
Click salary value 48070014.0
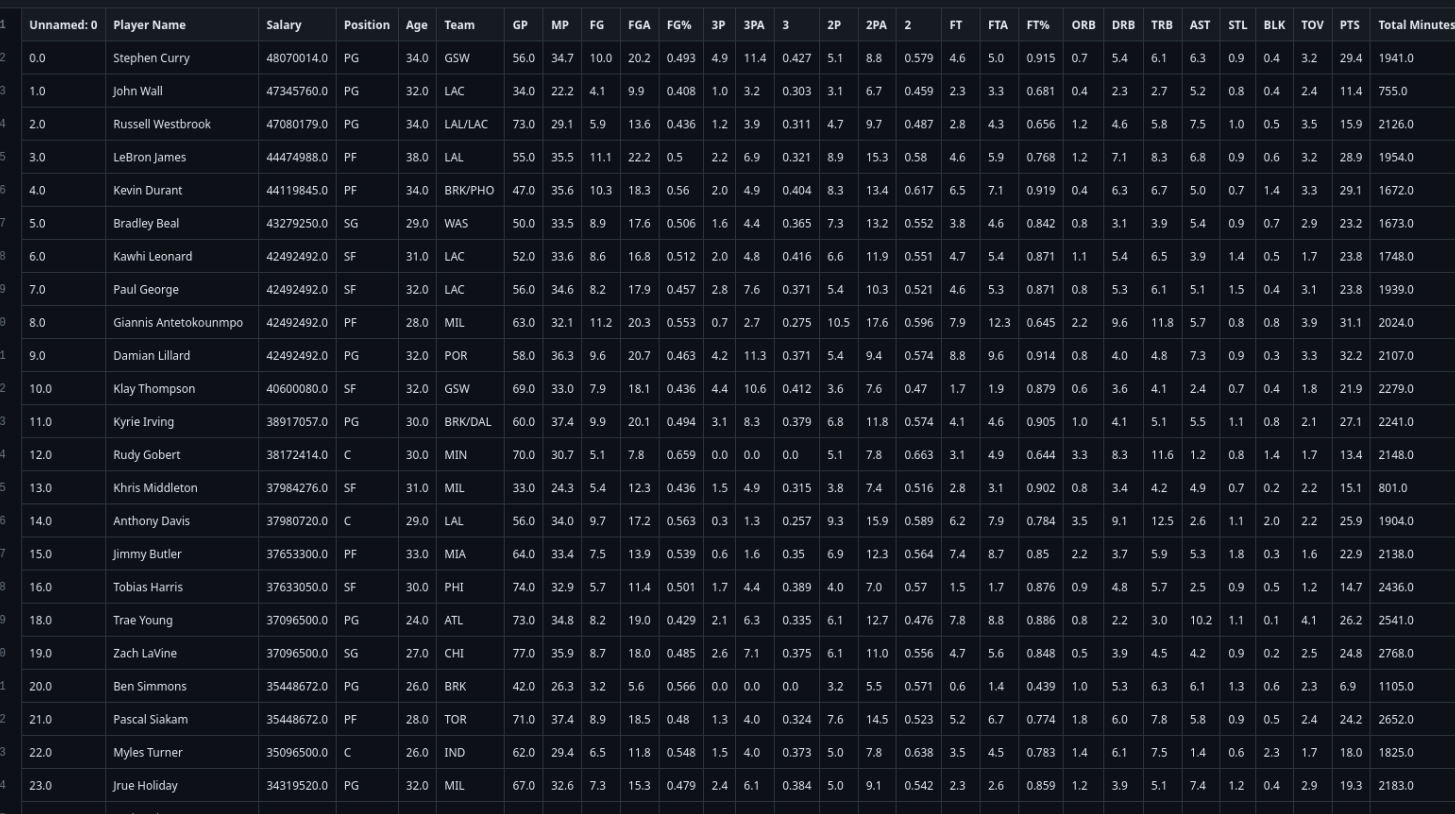pyautogui.click(x=297, y=58)
